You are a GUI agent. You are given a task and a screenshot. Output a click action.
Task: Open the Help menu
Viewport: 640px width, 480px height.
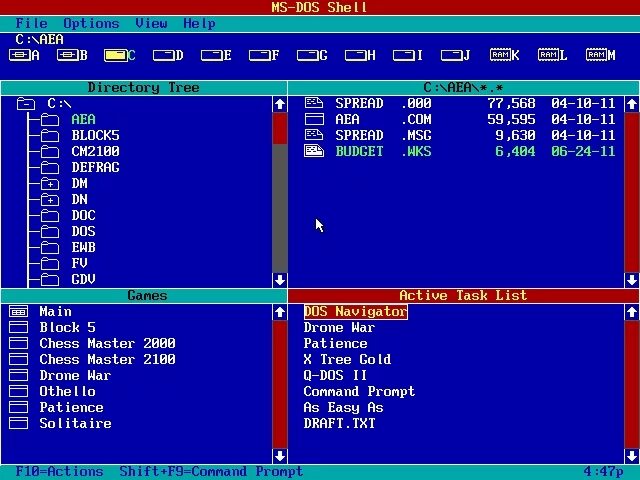[199, 23]
